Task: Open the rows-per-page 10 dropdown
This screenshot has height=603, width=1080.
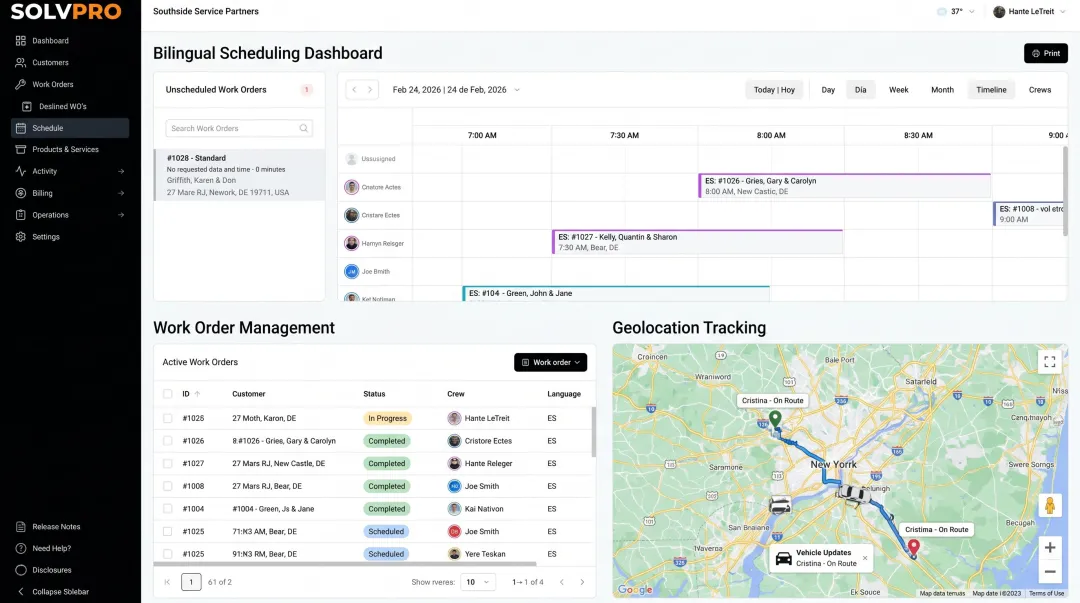Action: click(477, 582)
